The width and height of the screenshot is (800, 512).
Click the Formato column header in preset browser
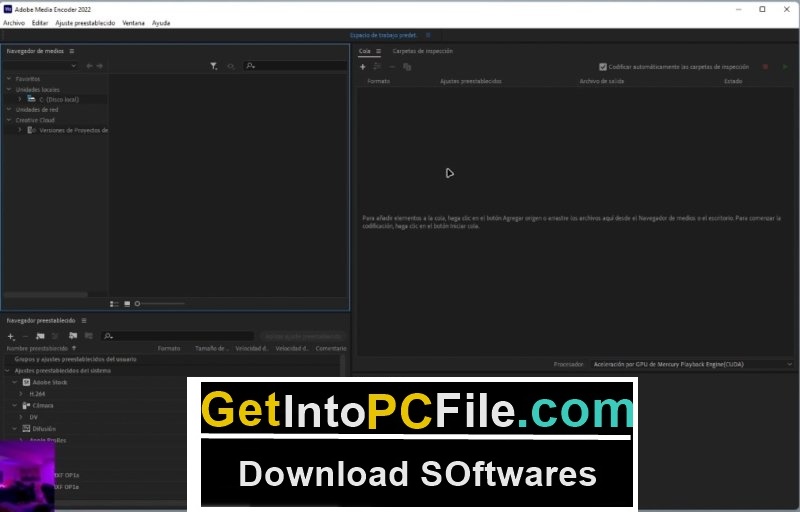pos(169,348)
